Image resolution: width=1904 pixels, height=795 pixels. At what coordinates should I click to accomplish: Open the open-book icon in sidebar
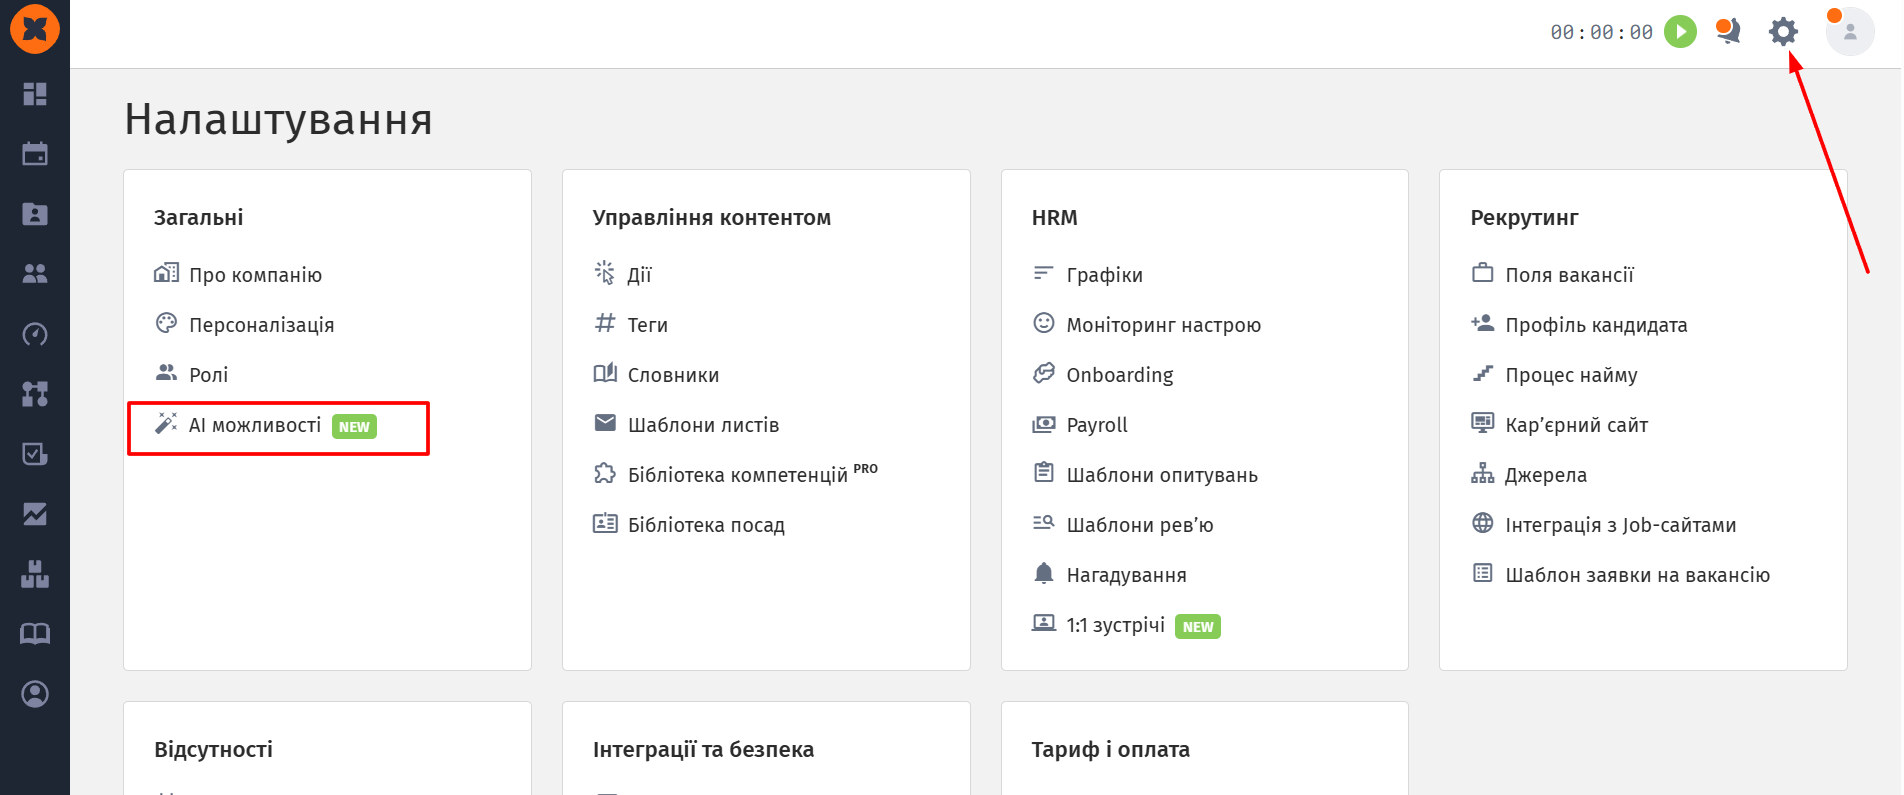(35, 634)
